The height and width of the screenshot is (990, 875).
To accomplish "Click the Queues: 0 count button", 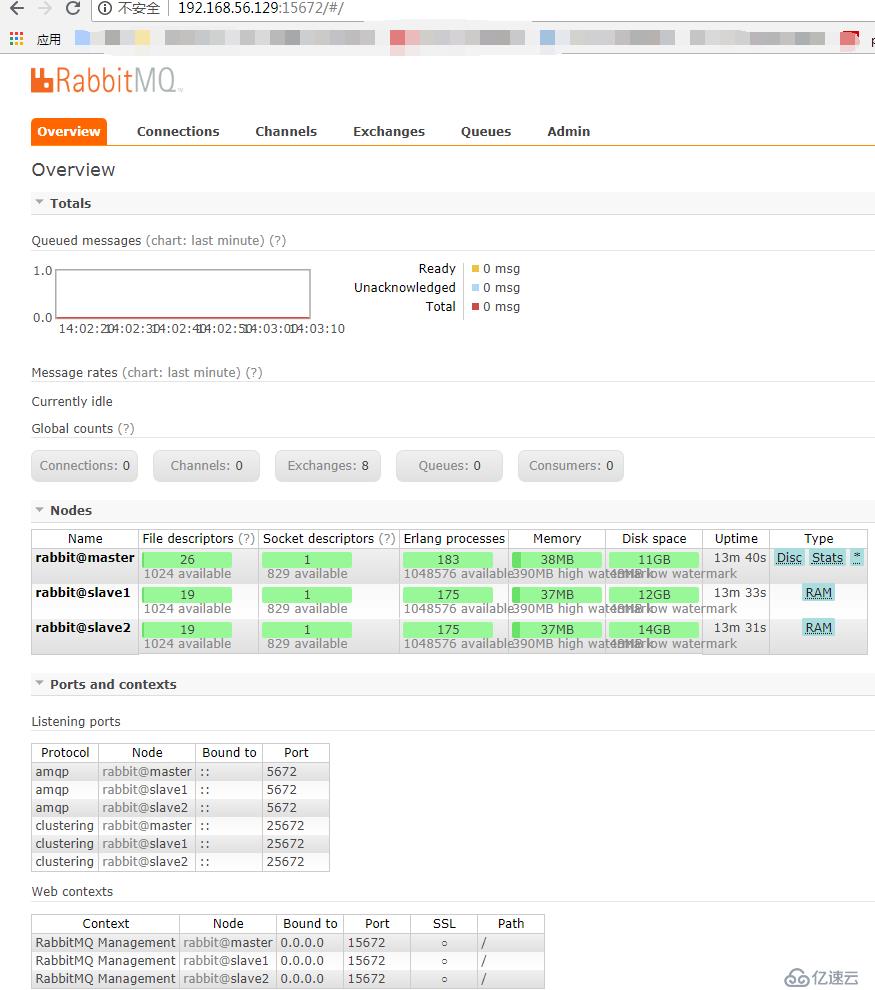I will click(449, 466).
